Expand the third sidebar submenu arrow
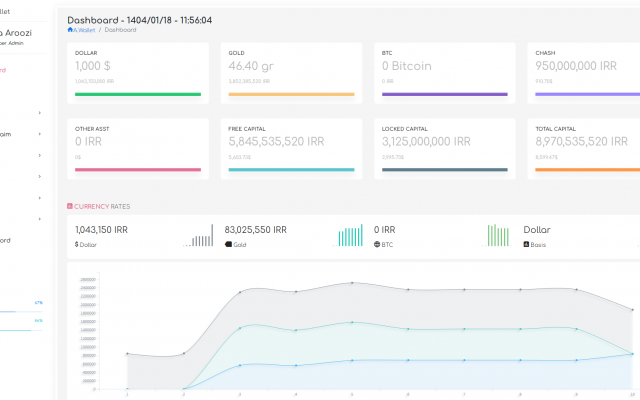Viewport: 640px width, 400px height. tap(39, 155)
